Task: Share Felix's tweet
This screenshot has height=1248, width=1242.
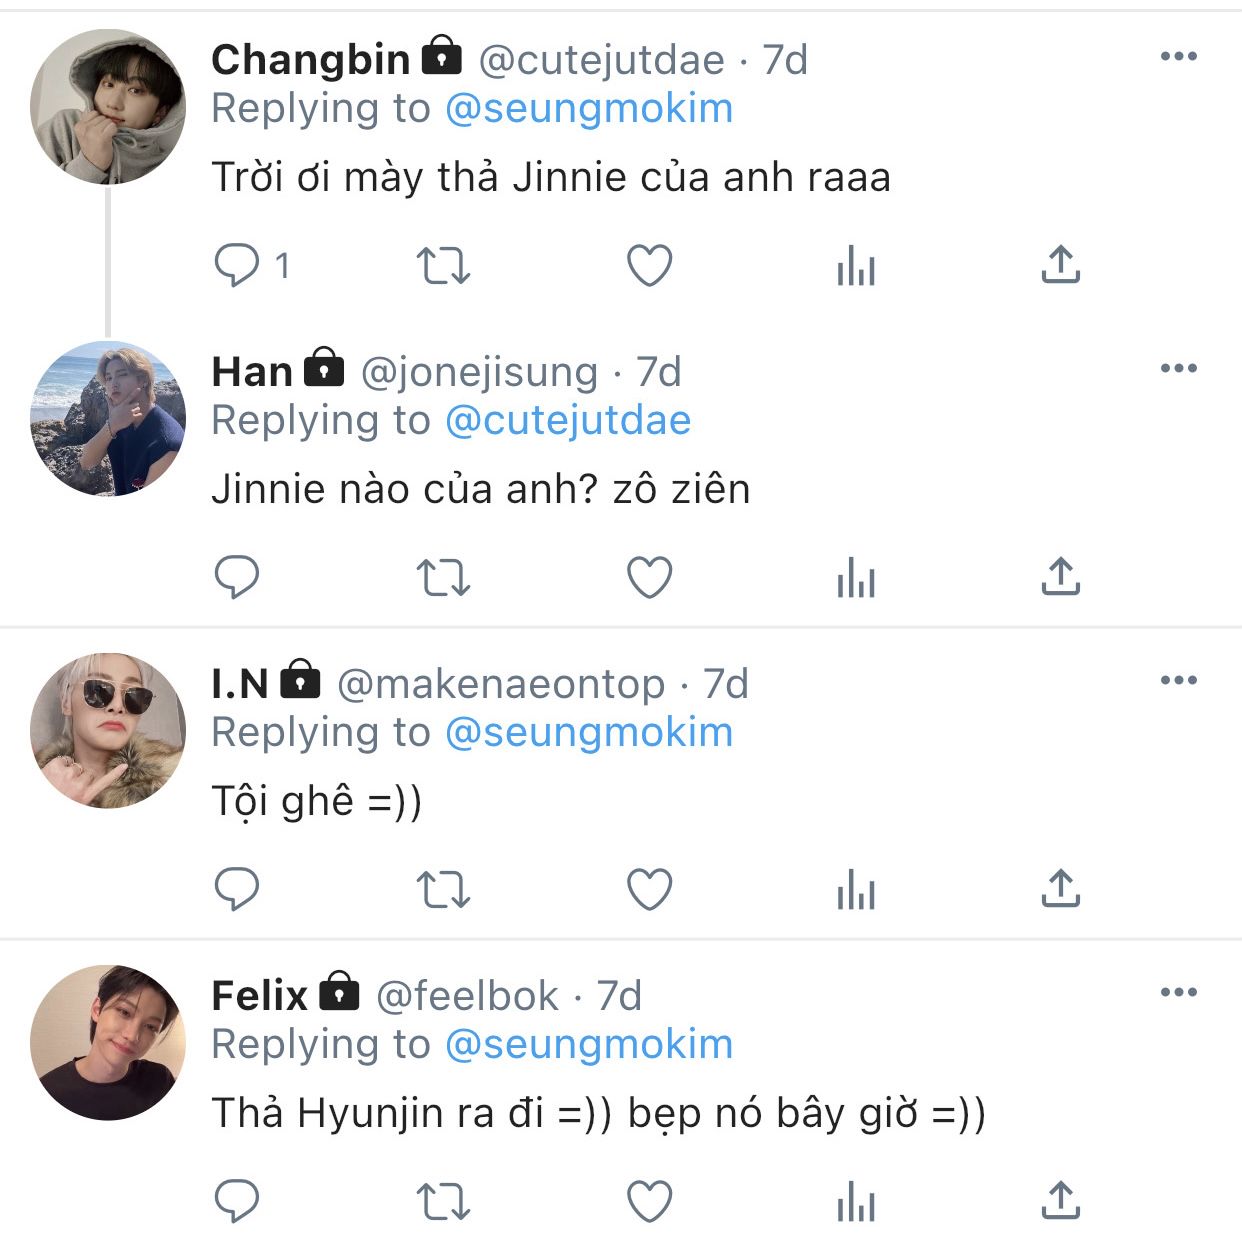Action: (x=1061, y=1201)
